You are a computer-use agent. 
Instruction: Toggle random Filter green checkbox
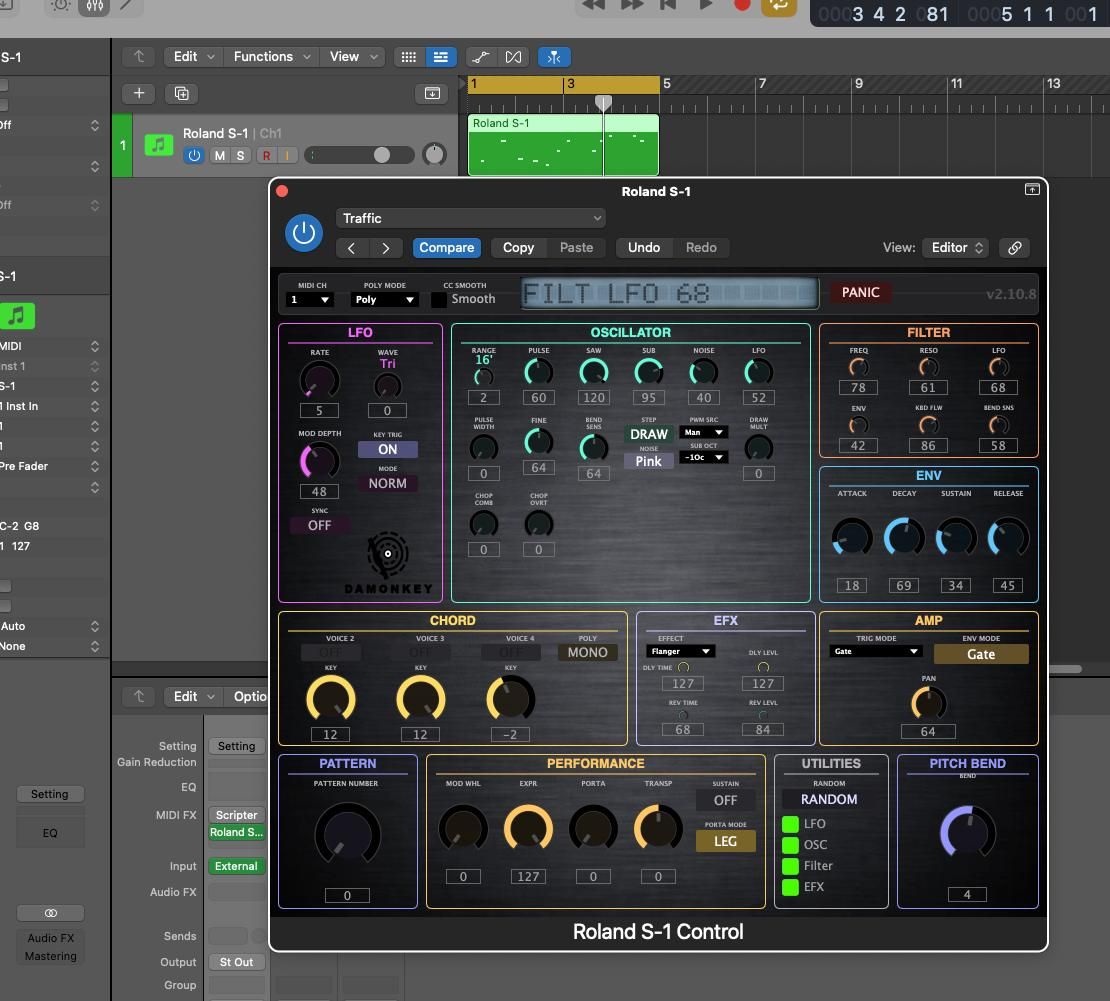coord(790,866)
